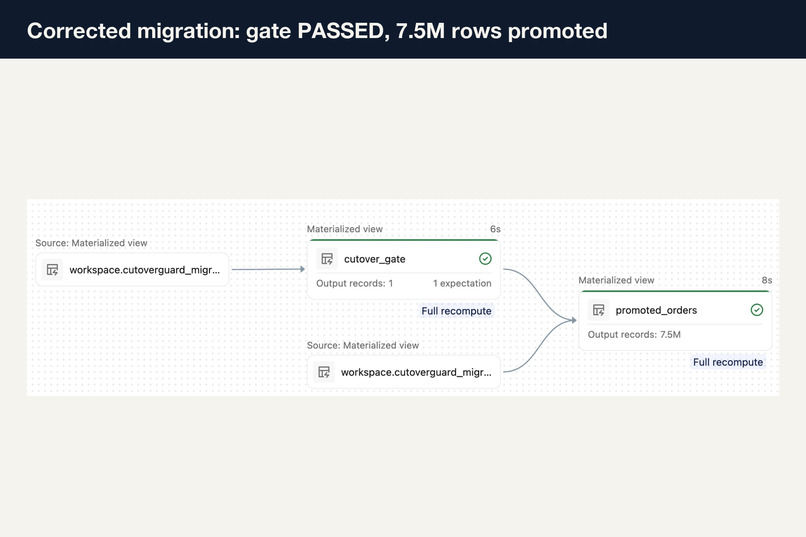The width and height of the screenshot is (806, 537).
Task: Click 'Output records: 1' on cutover_gate
Action: click(x=354, y=283)
